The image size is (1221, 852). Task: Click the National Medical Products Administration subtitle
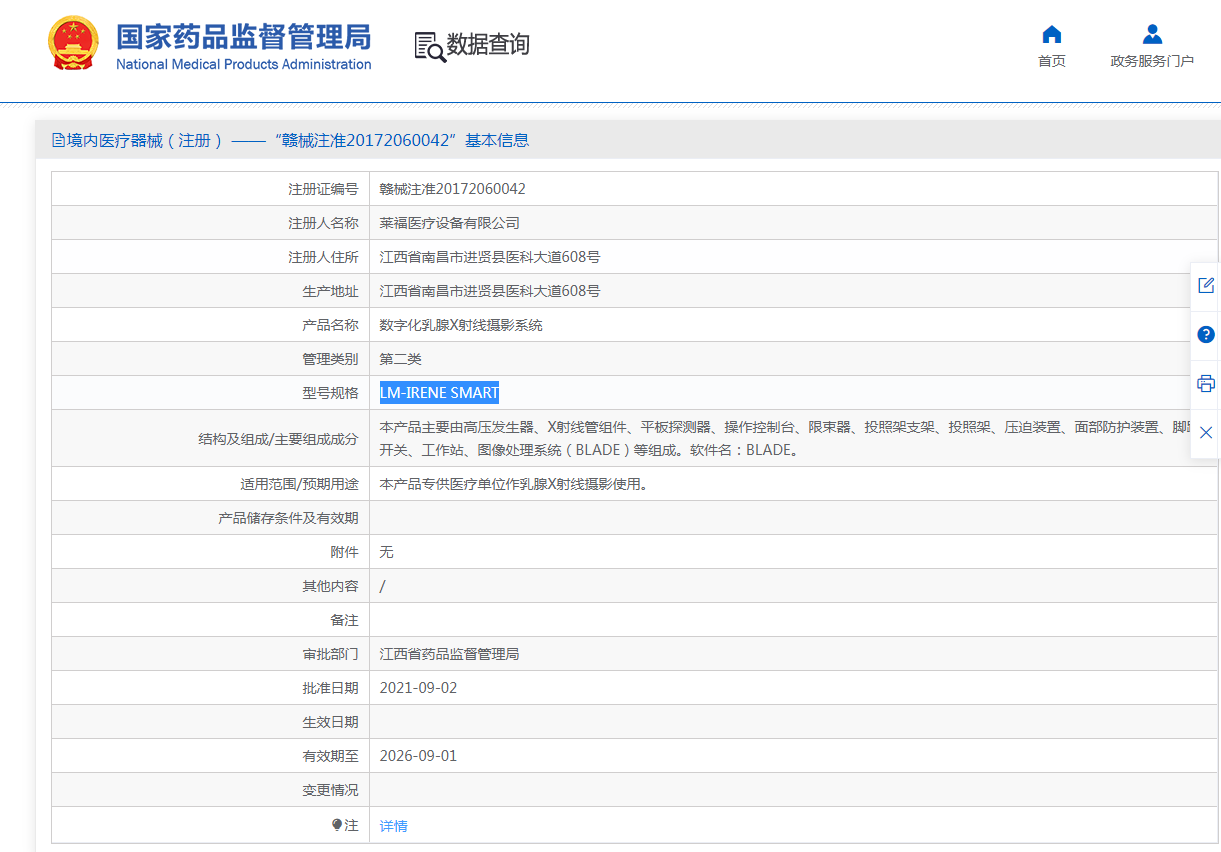244,64
